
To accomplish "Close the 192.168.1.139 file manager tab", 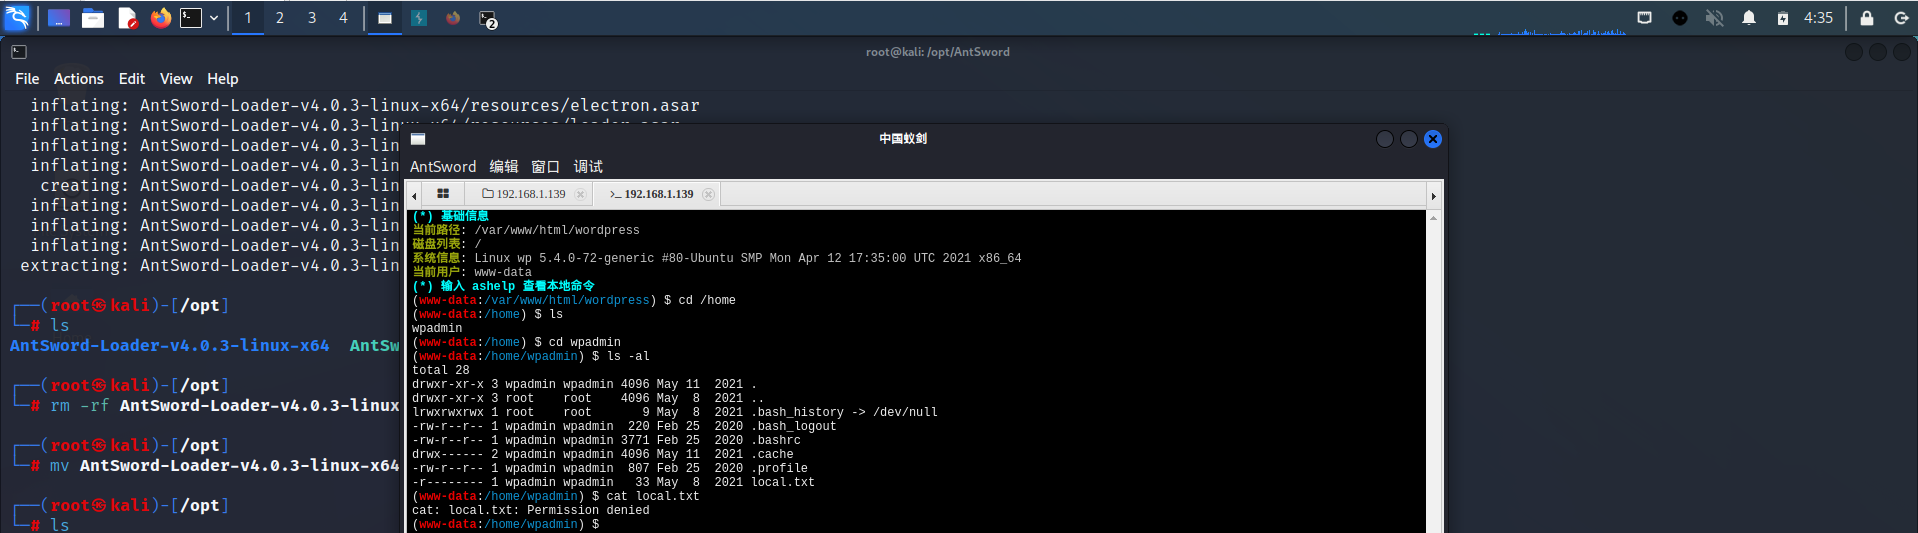I will coord(580,195).
